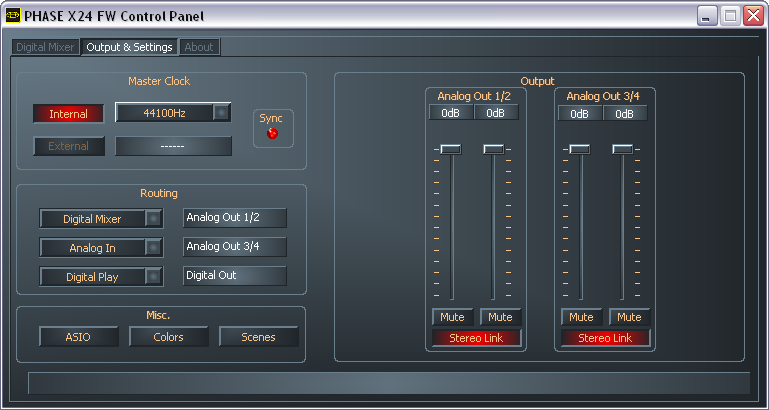Click the Digital Out routing destination field
769x410 pixels.
[x=235, y=276]
